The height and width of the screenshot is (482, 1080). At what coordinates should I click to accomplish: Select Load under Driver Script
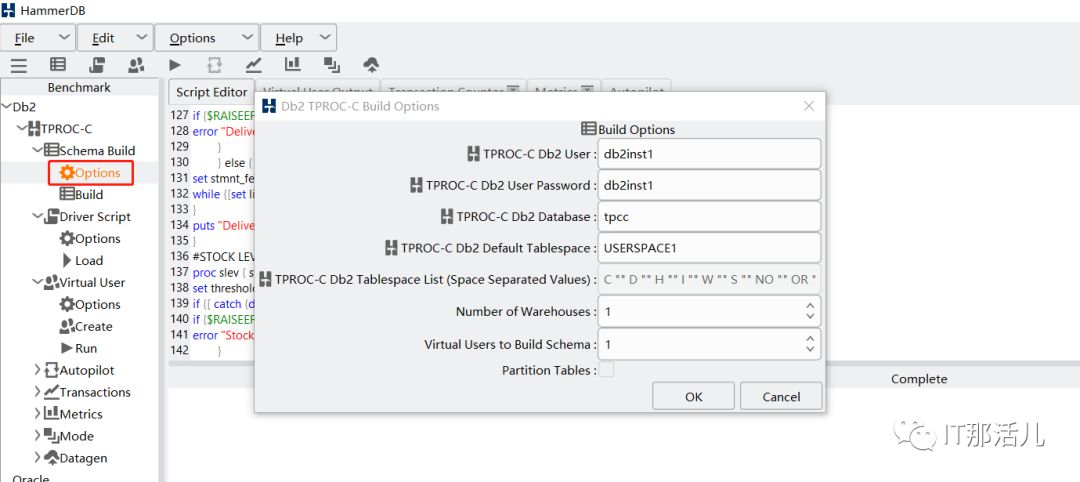[82, 261]
